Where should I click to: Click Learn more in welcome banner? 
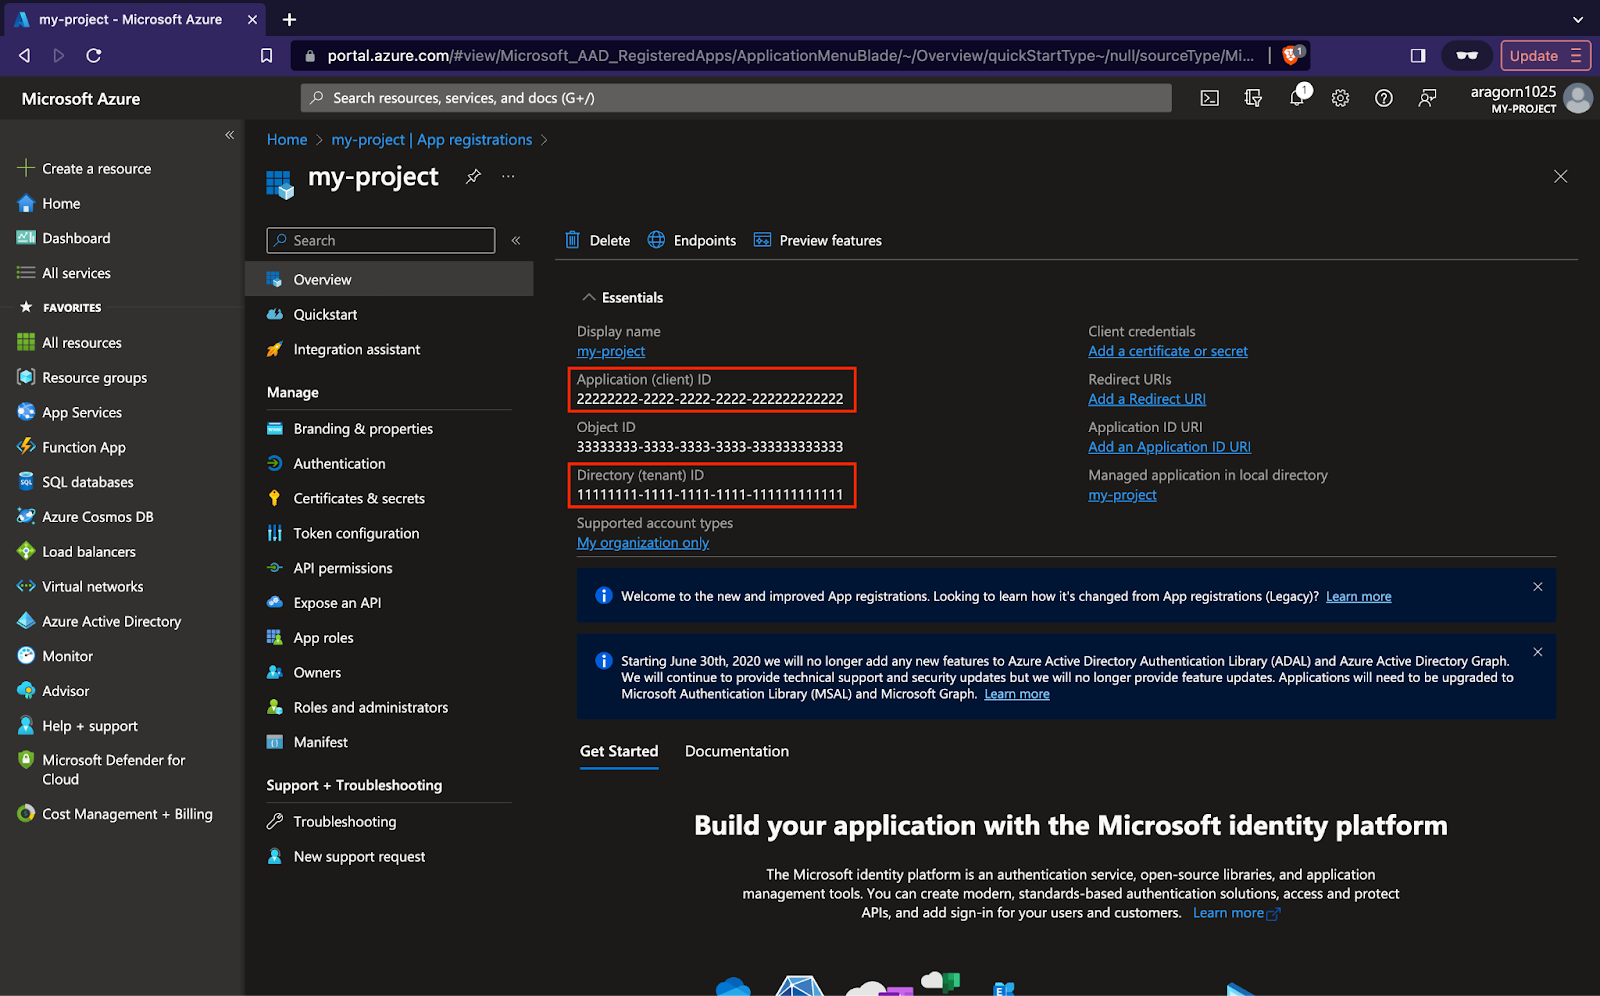coord(1358,596)
